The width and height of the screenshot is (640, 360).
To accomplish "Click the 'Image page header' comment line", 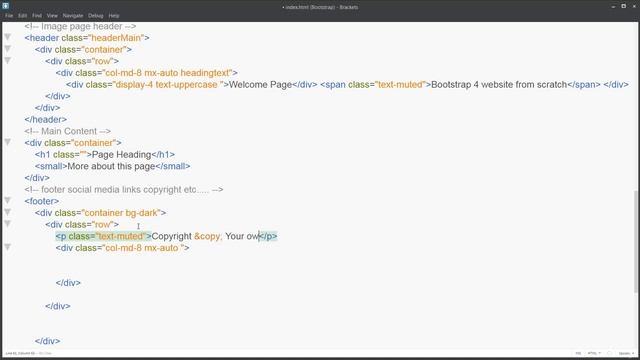I will point(80,26).
